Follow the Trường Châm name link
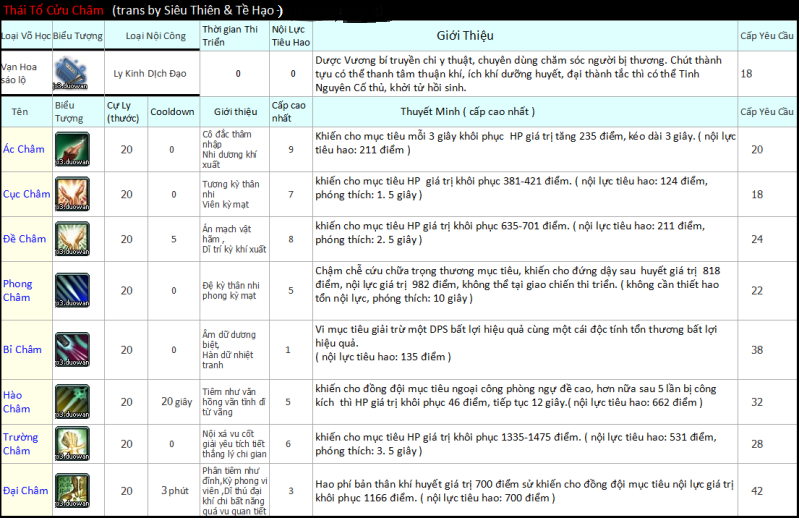The height and width of the screenshot is (518, 799). (x=20, y=444)
